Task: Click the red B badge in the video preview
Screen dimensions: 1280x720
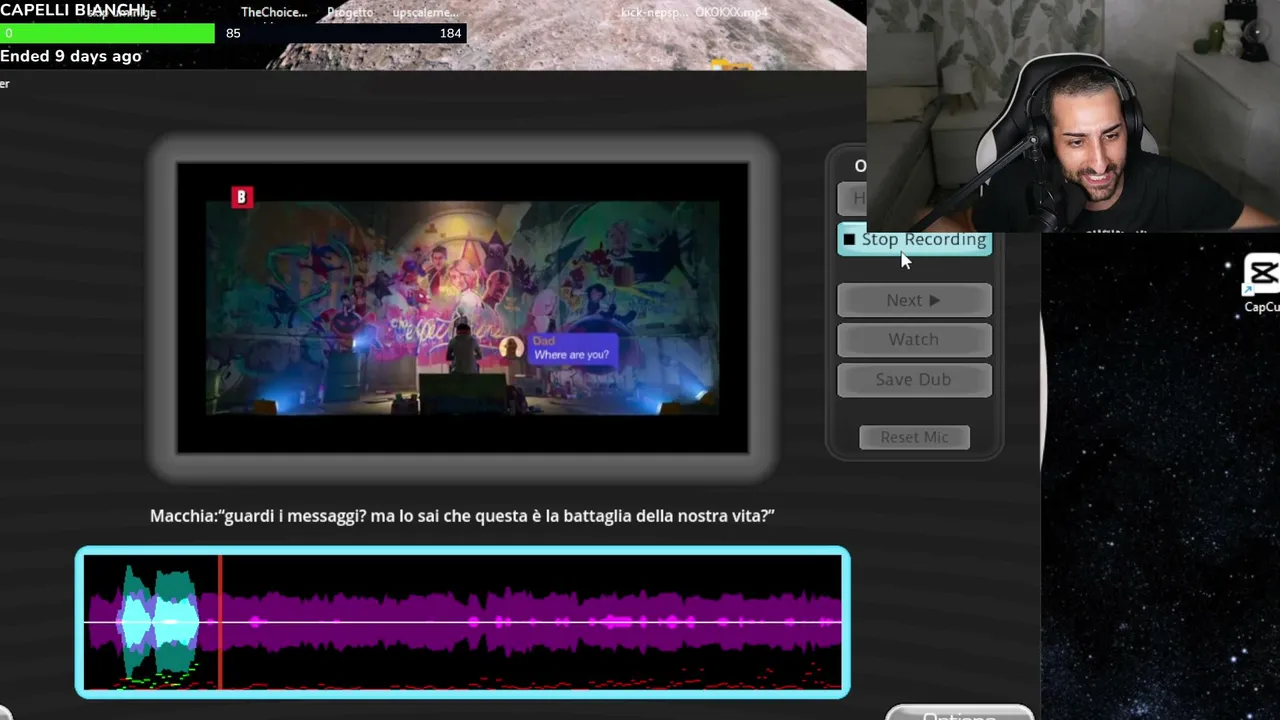Action: [x=241, y=197]
